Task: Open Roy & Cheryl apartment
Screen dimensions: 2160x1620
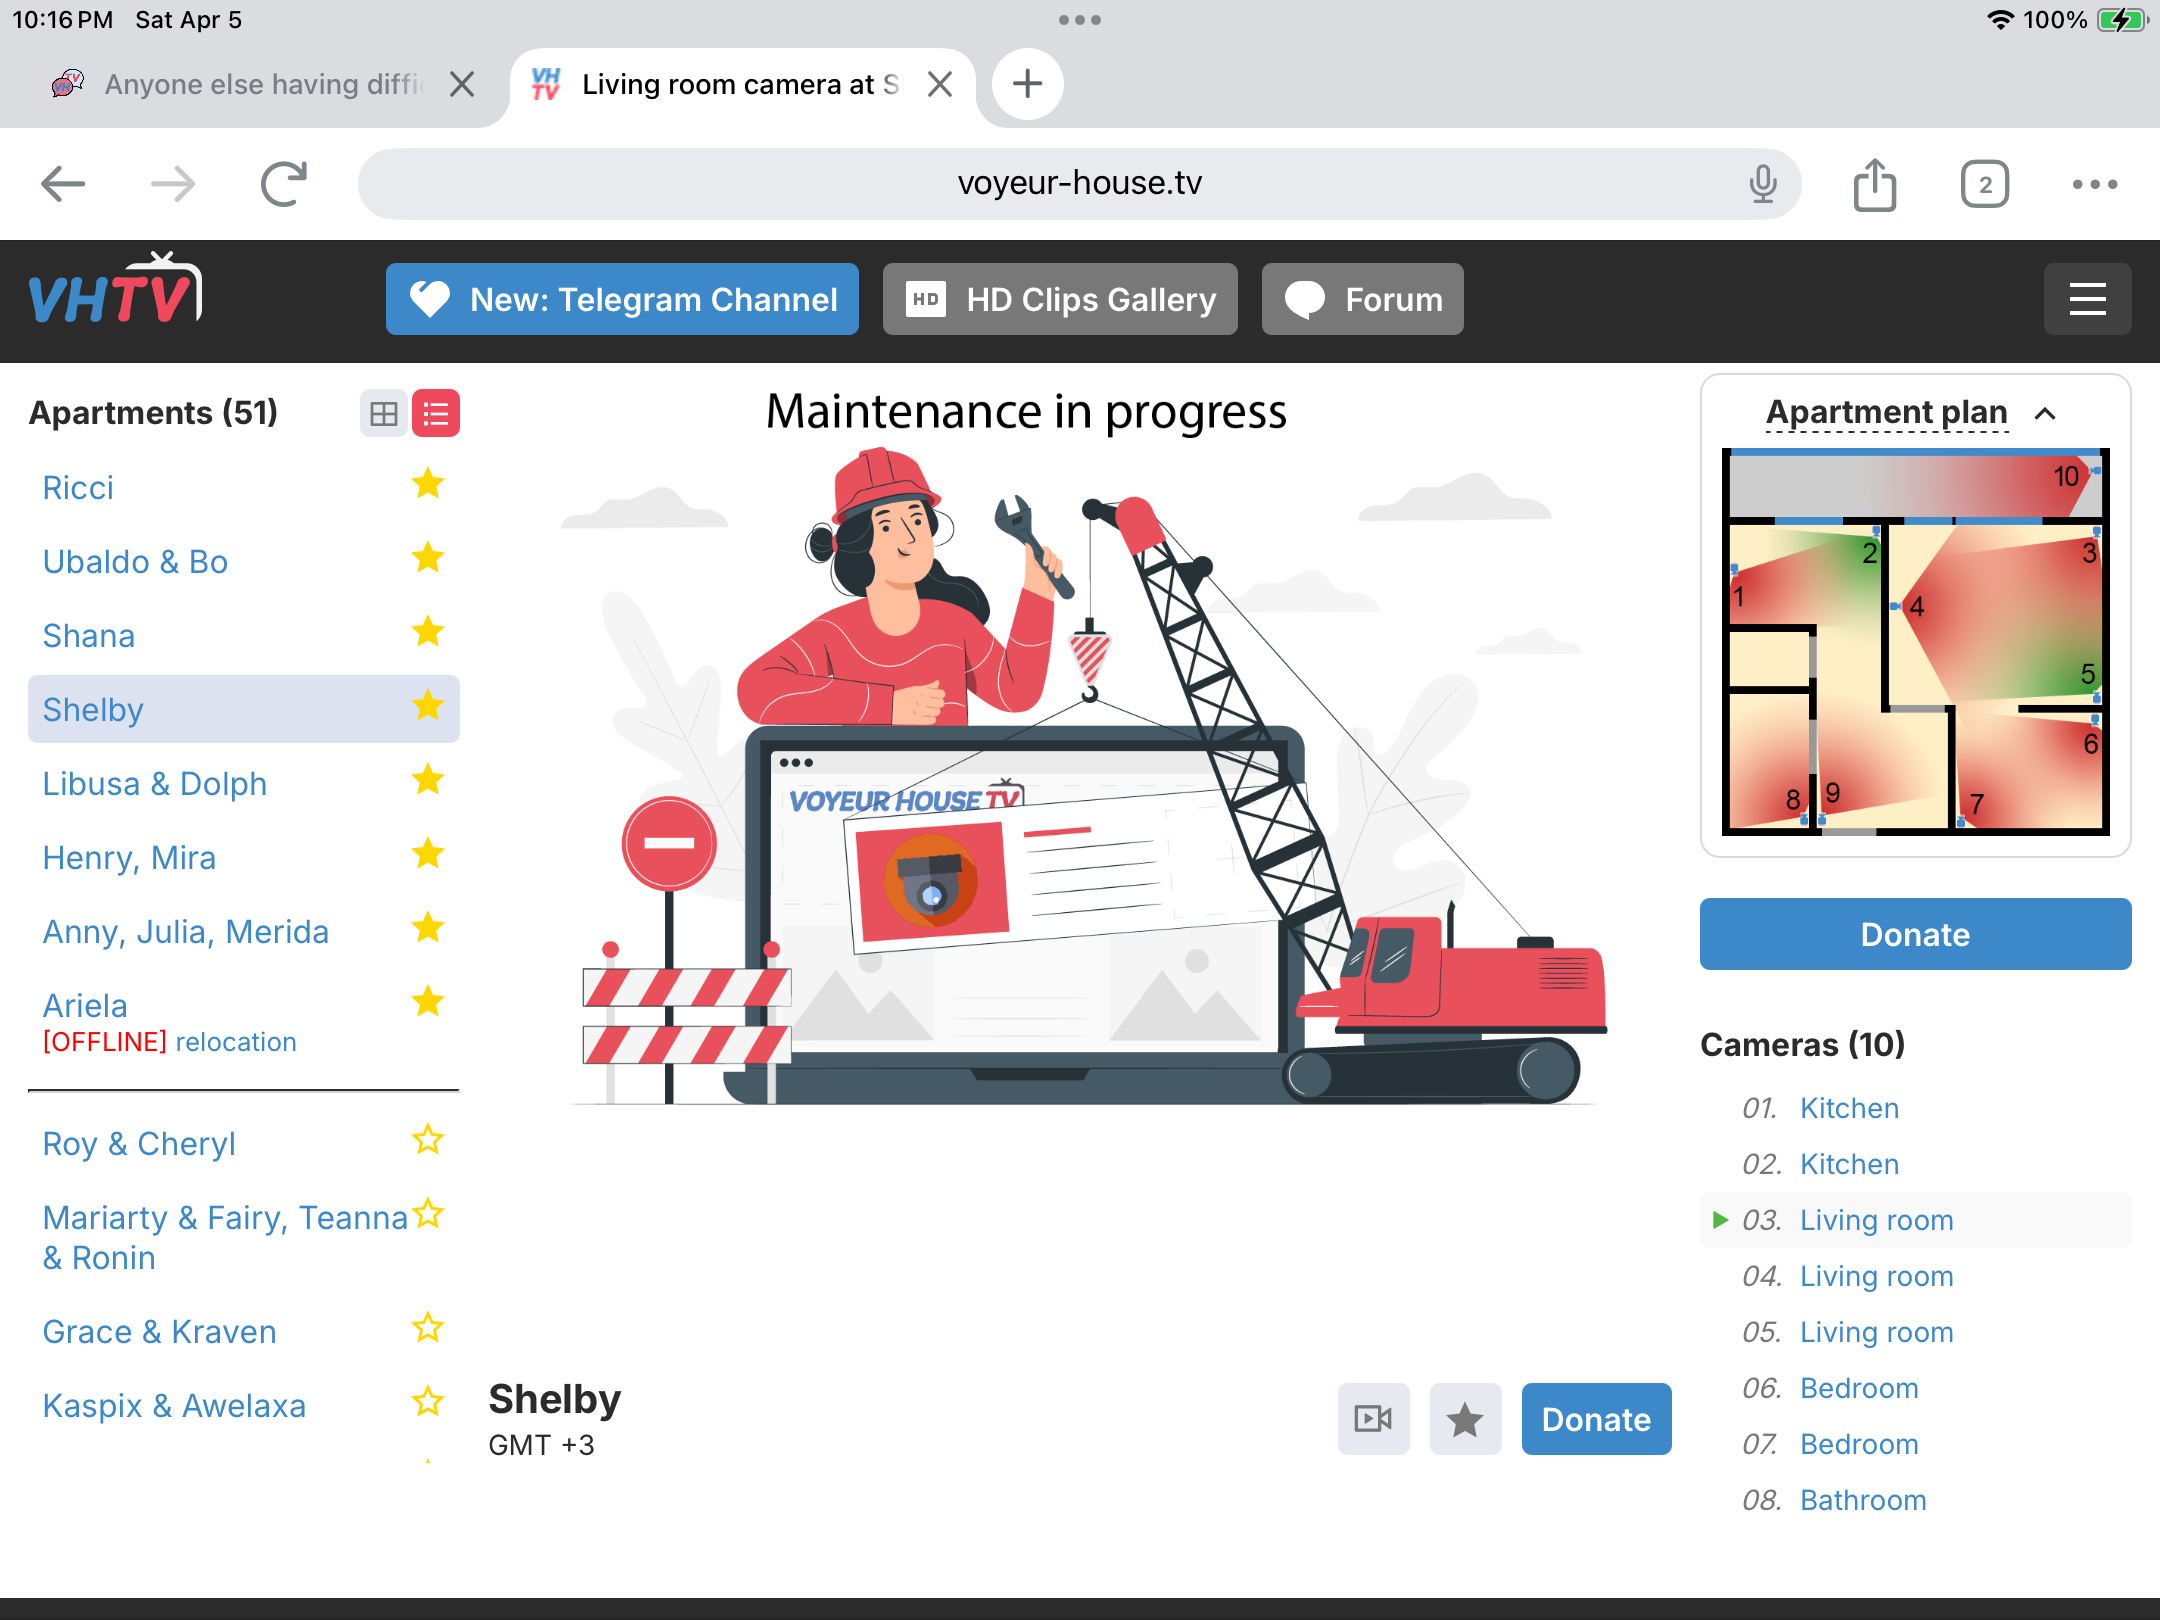Action: click(x=139, y=1144)
